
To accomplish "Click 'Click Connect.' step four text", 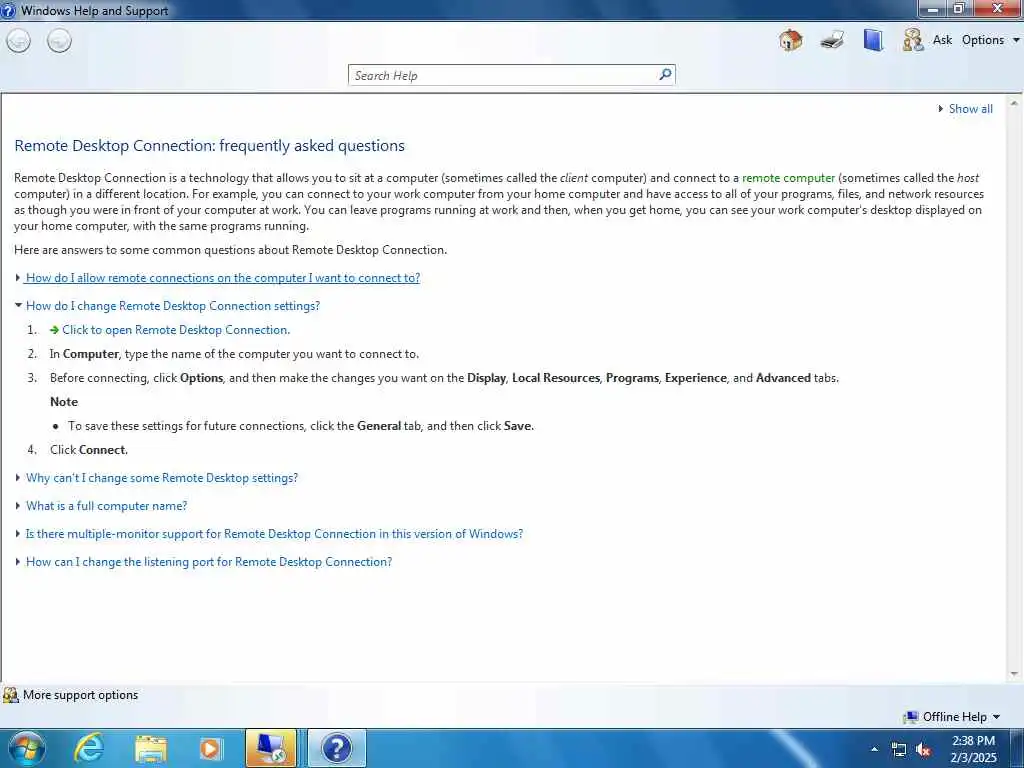I will point(89,449).
